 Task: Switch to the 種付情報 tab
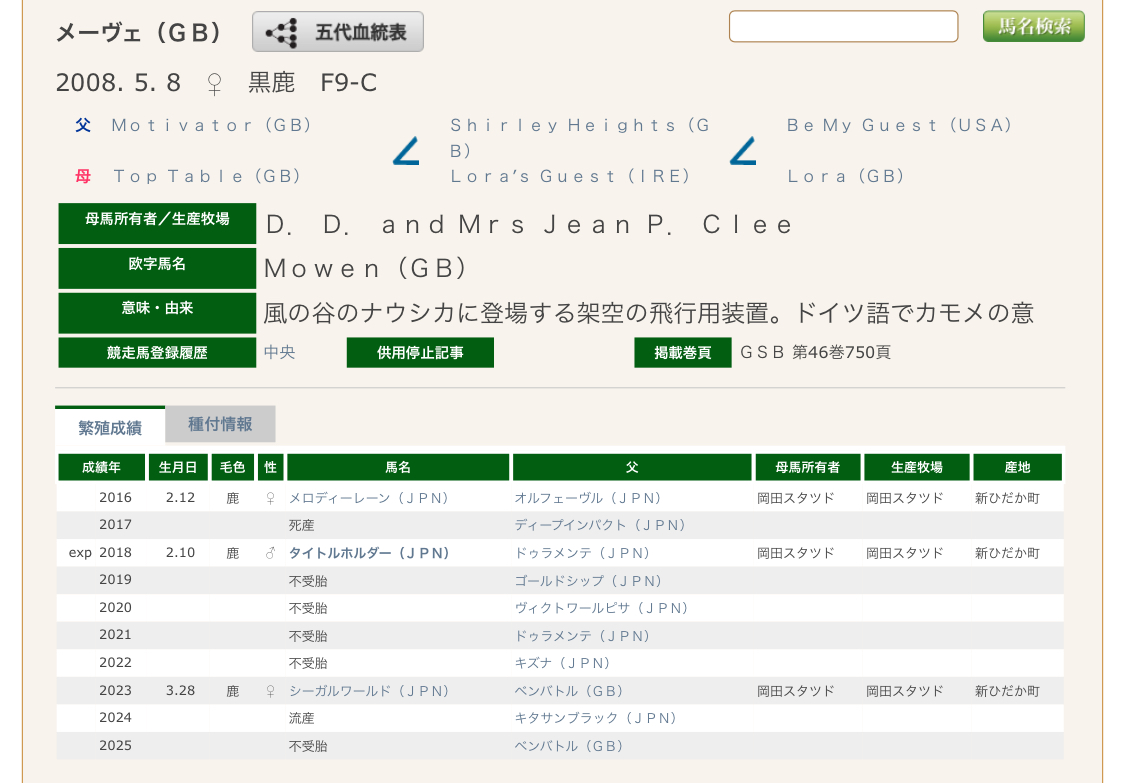point(220,424)
